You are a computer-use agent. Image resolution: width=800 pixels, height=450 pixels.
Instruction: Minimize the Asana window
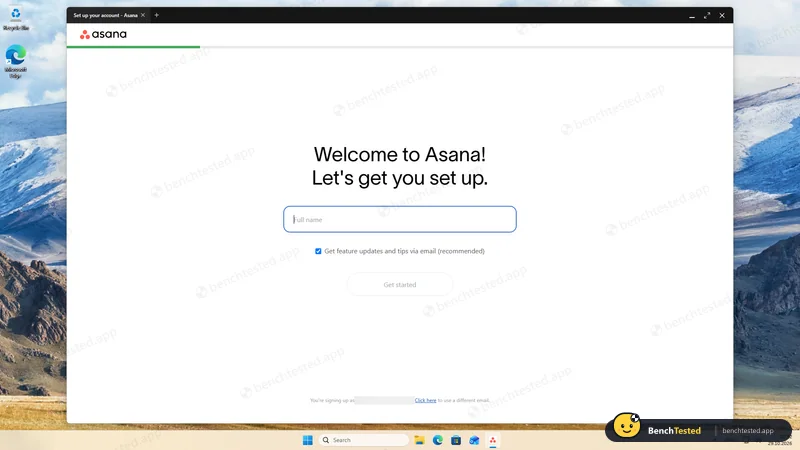[692, 16]
